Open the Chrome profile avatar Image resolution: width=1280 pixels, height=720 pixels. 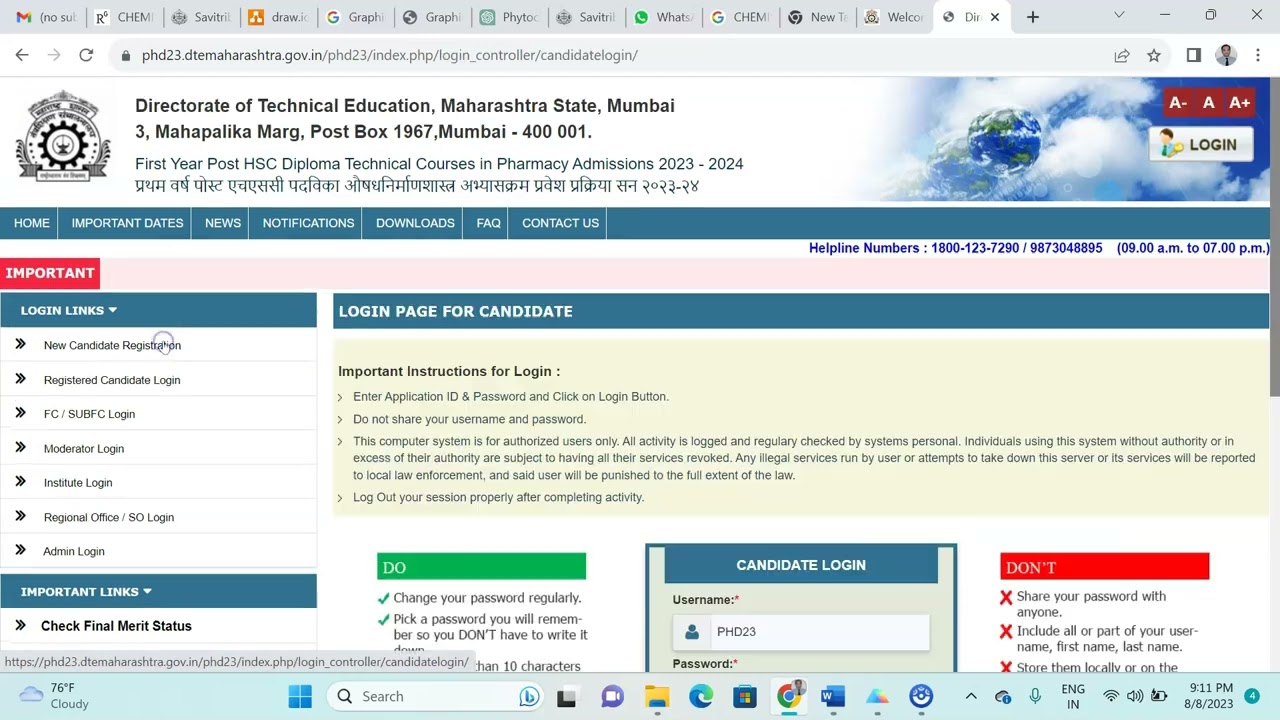(x=1226, y=55)
